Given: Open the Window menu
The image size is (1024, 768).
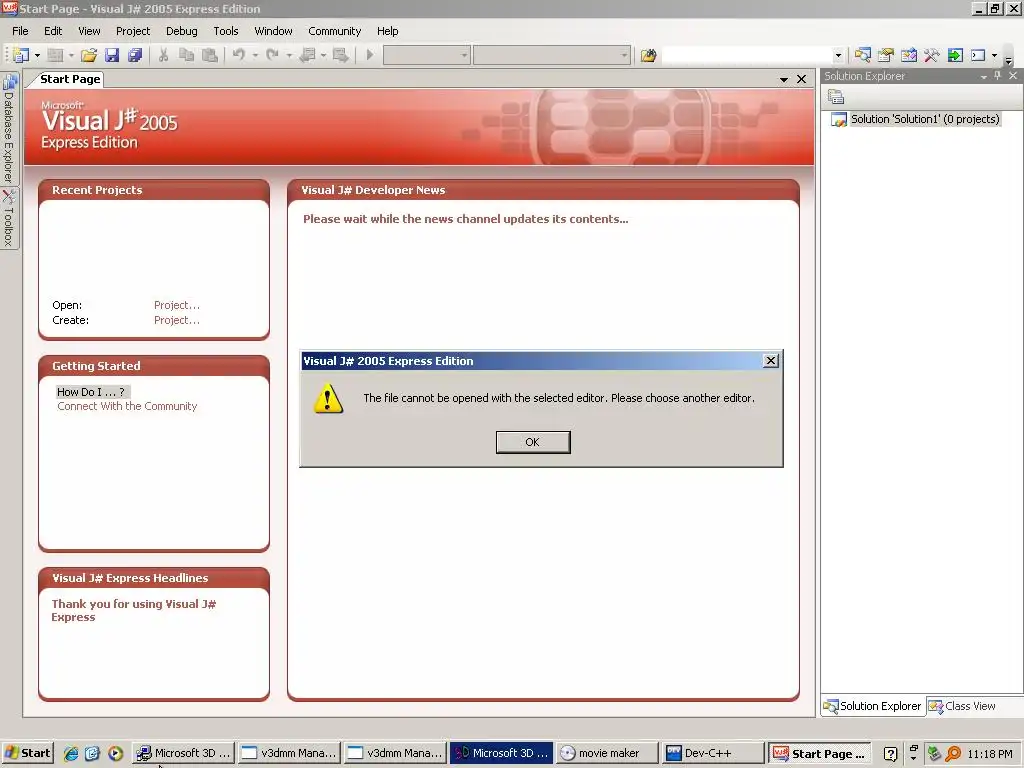Looking at the screenshot, I should [273, 31].
